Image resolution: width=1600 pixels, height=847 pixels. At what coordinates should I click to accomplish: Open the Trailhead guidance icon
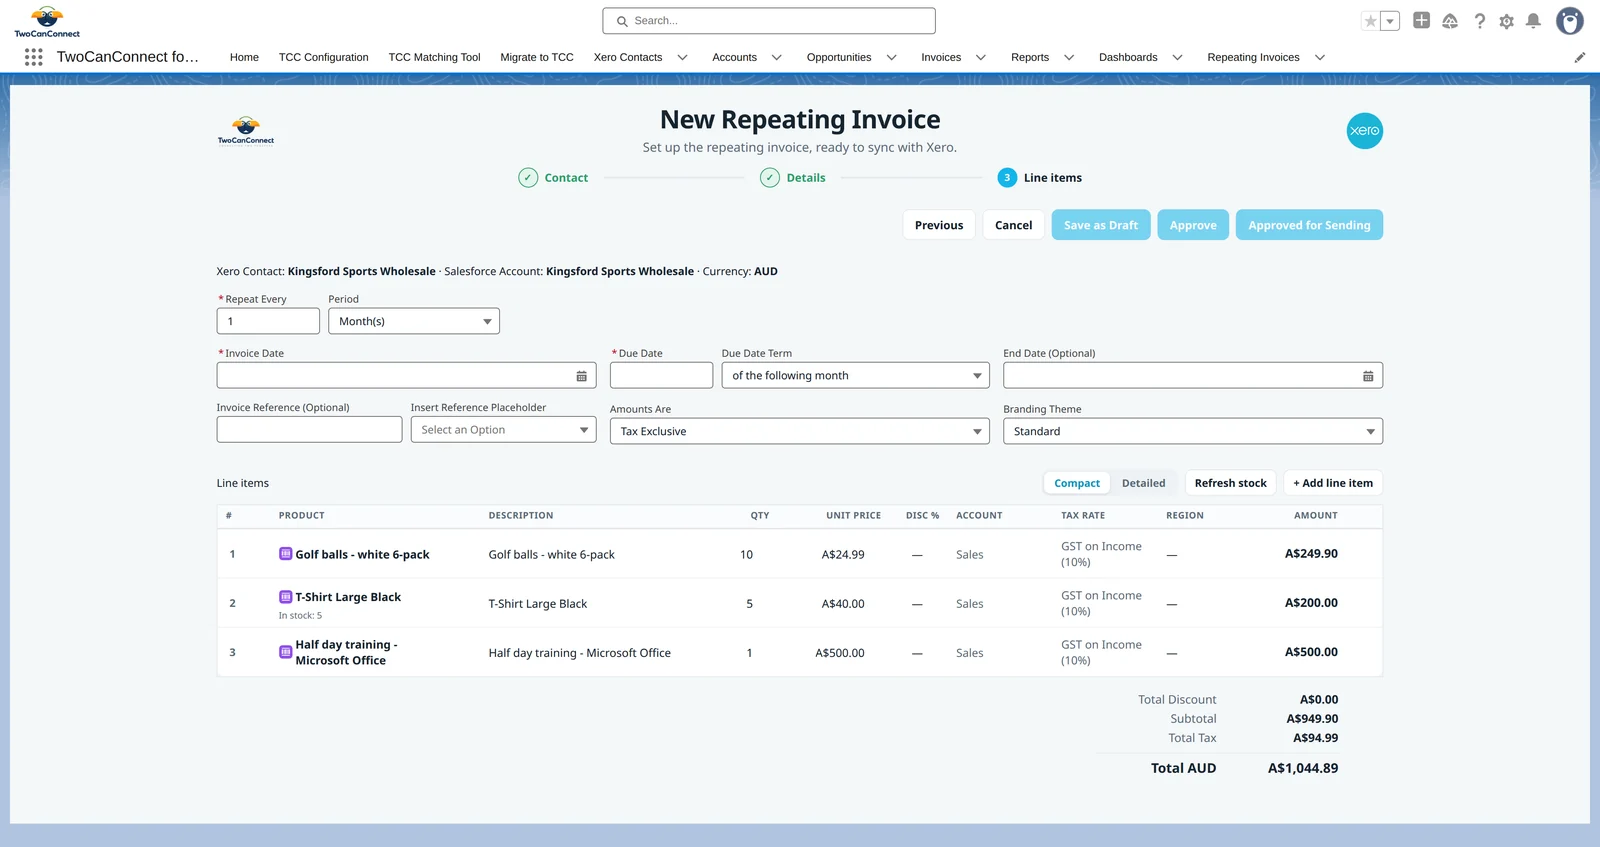click(1450, 21)
